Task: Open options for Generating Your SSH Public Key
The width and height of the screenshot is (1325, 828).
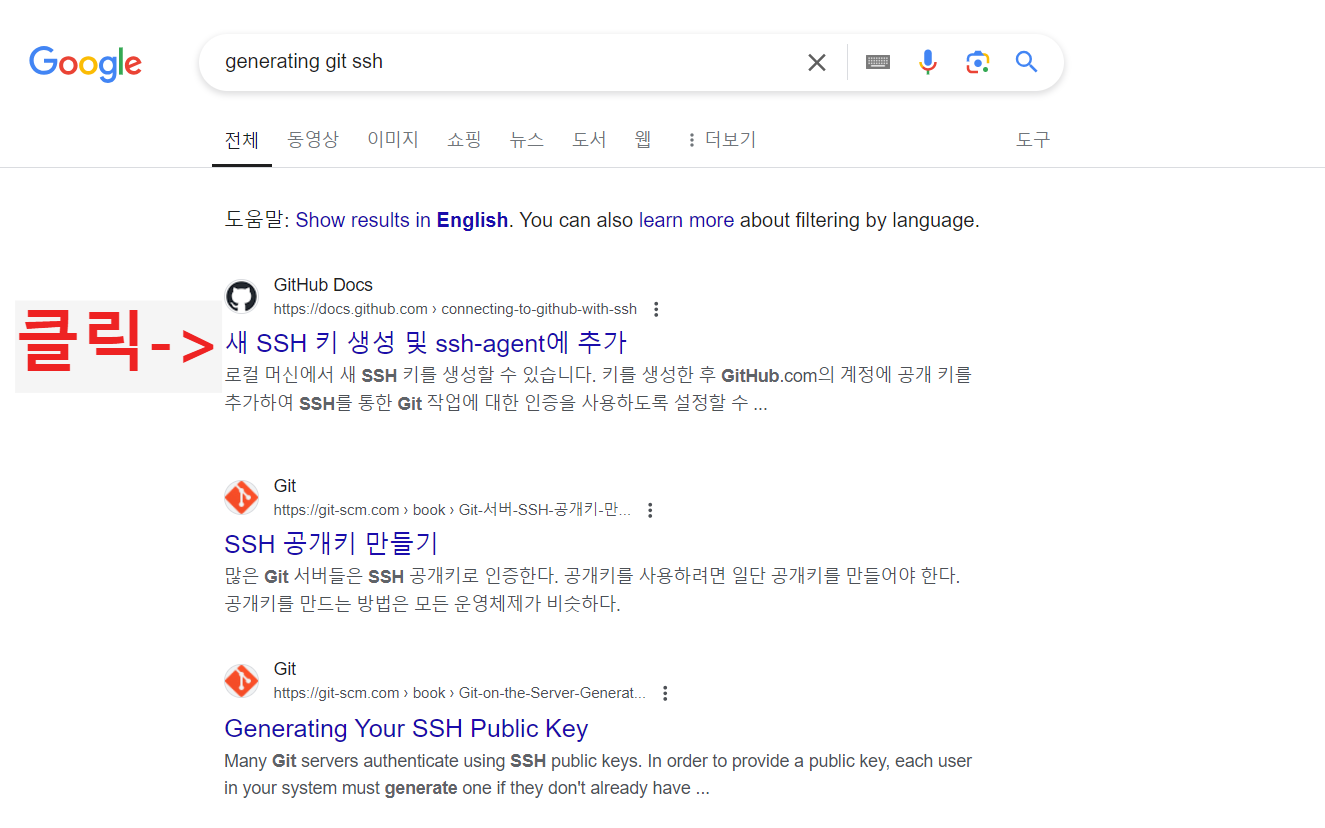Action: (665, 693)
